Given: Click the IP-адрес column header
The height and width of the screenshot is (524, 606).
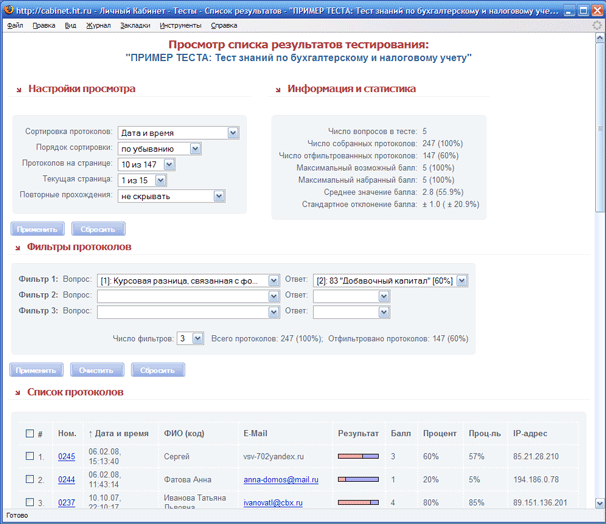Looking at the screenshot, I should tap(530, 434).
